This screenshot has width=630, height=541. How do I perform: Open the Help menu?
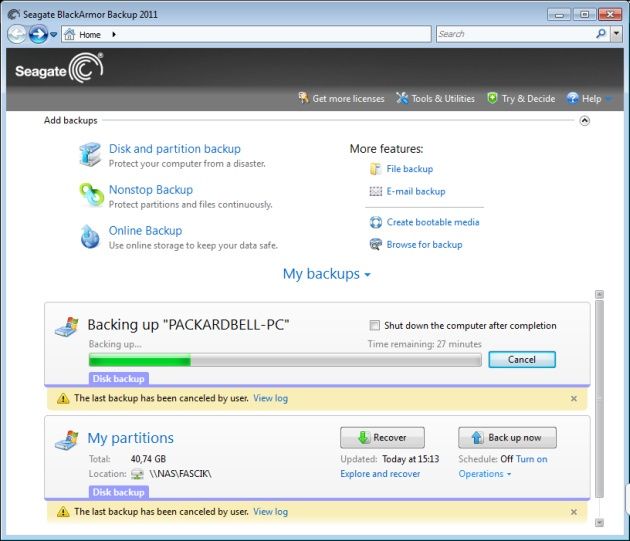click(x=591, y=98)
